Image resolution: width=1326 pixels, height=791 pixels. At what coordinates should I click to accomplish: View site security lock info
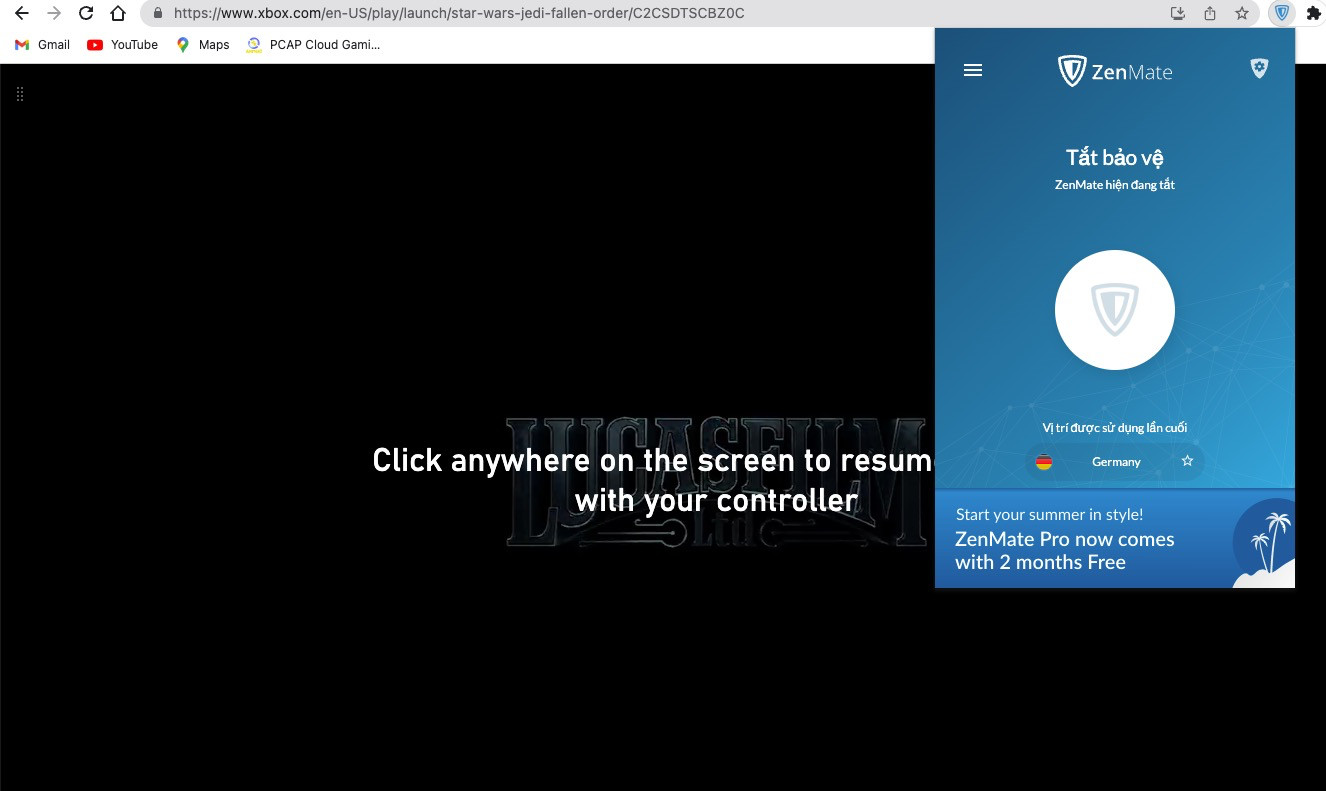157,13
